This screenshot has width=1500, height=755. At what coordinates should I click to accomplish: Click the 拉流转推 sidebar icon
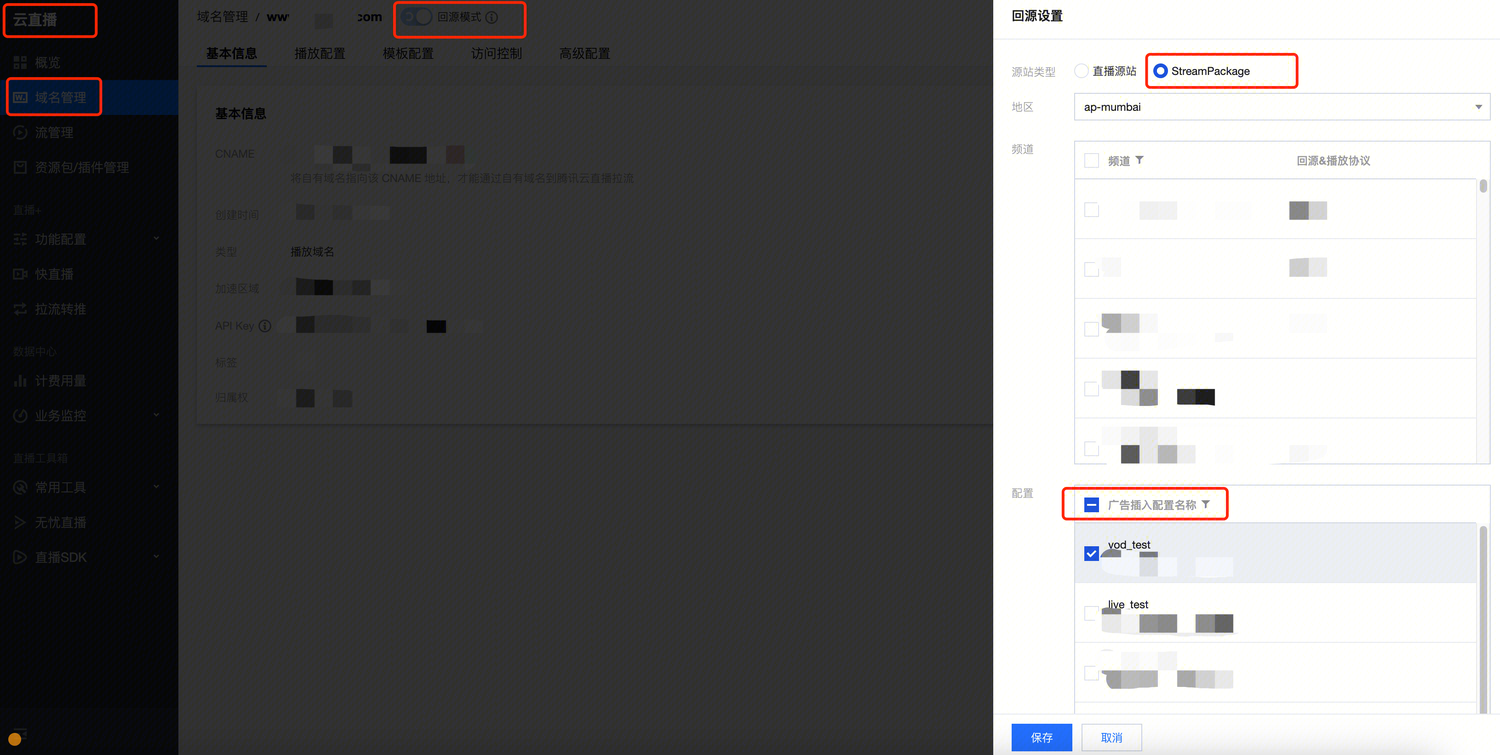20,309
